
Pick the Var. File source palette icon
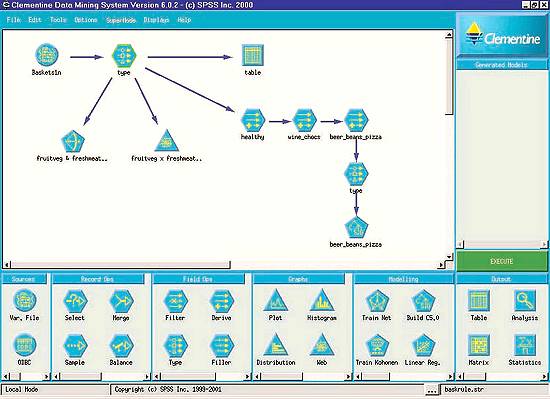coord(25,300)
